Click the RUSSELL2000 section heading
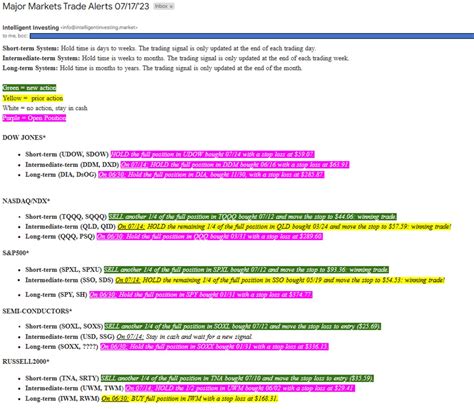Viewport: 474px width, 409px height. [x=26, y=361]
